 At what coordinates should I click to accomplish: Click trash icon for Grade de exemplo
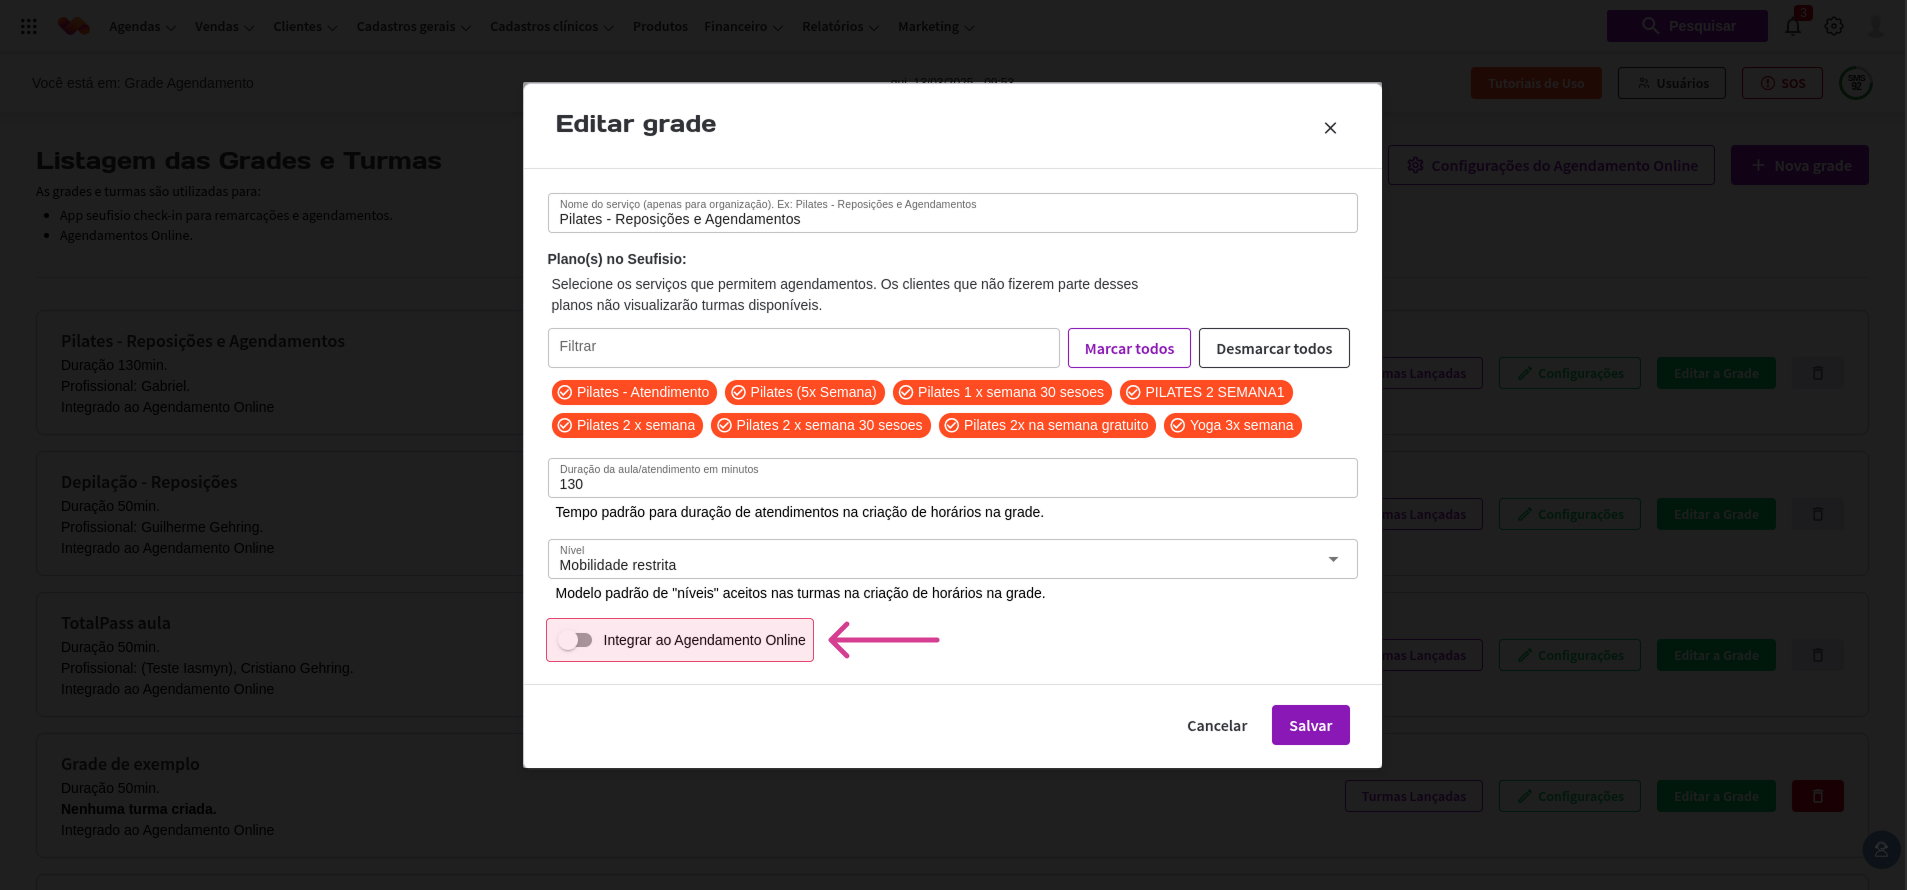(1818, 796)
